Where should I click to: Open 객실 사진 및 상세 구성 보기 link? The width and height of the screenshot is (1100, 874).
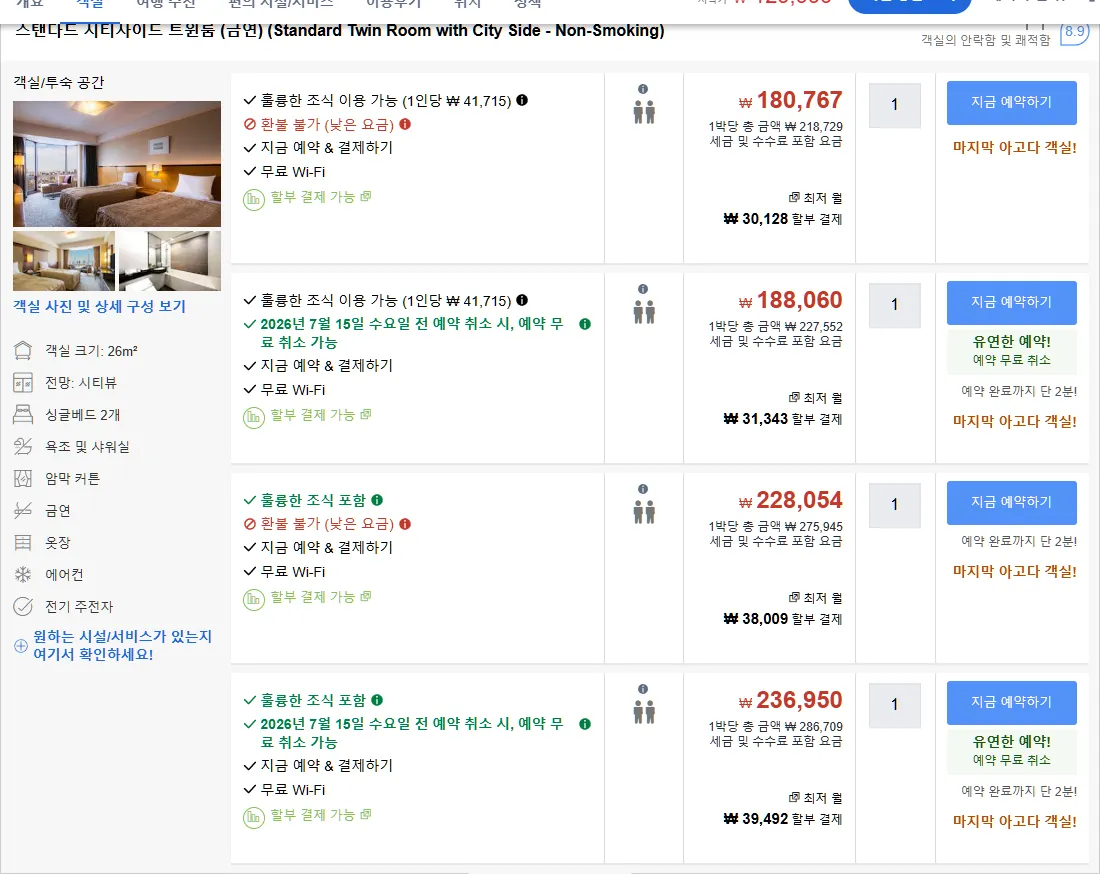[x=100, y=307]
